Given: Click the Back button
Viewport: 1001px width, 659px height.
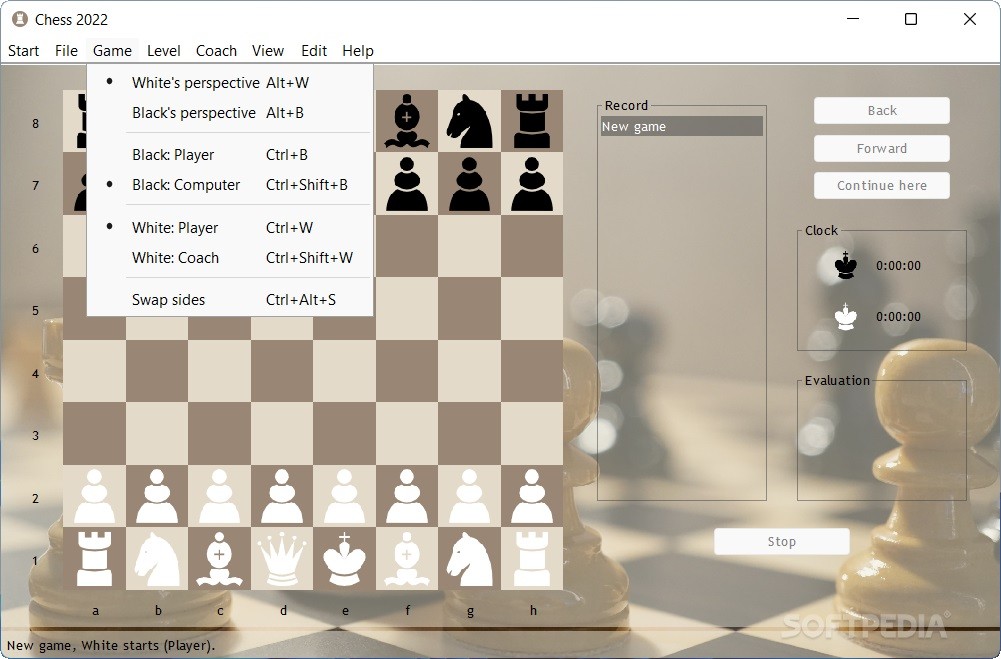Looking at the screenshot, I should point(882,110).
